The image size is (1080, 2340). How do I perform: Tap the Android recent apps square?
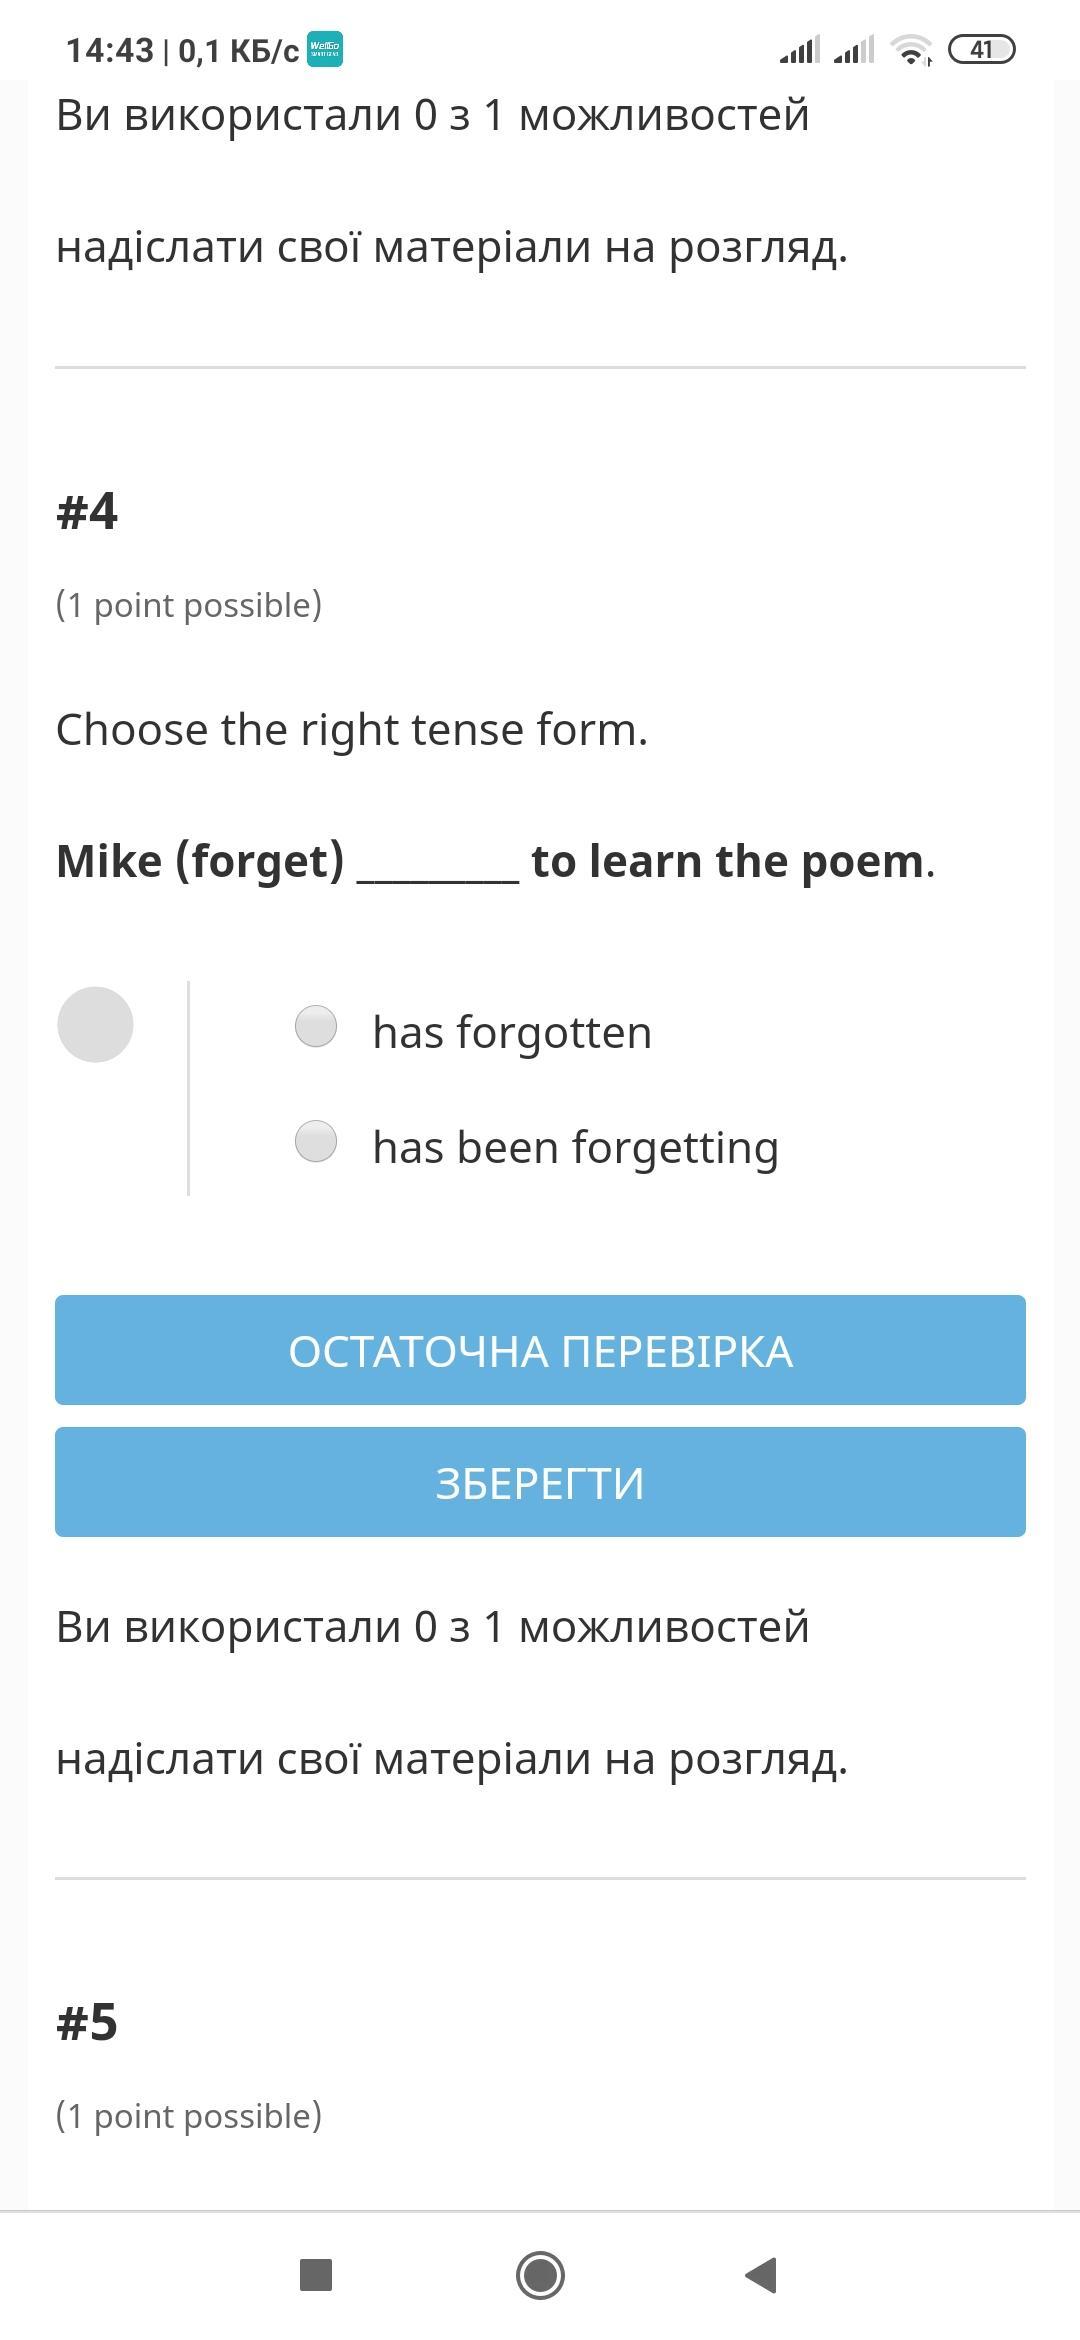coord(316,2275)
